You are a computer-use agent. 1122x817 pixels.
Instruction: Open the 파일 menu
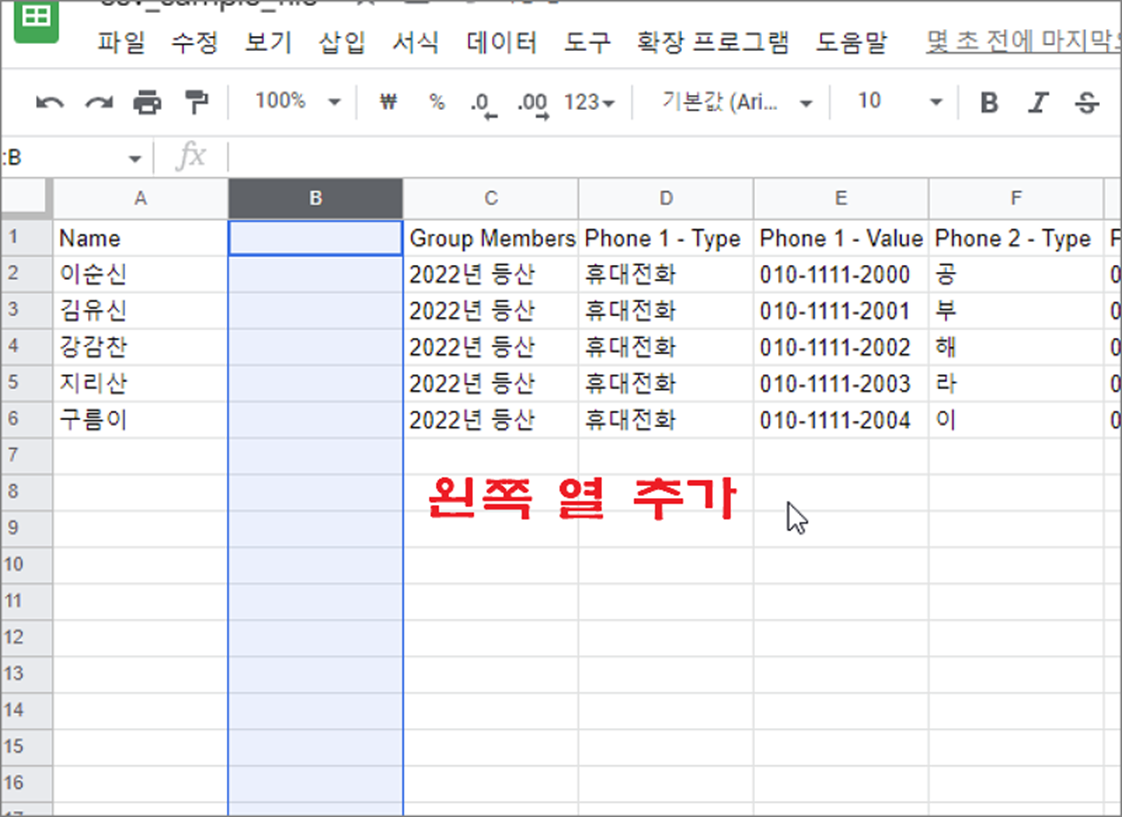[x=121, y=42]
